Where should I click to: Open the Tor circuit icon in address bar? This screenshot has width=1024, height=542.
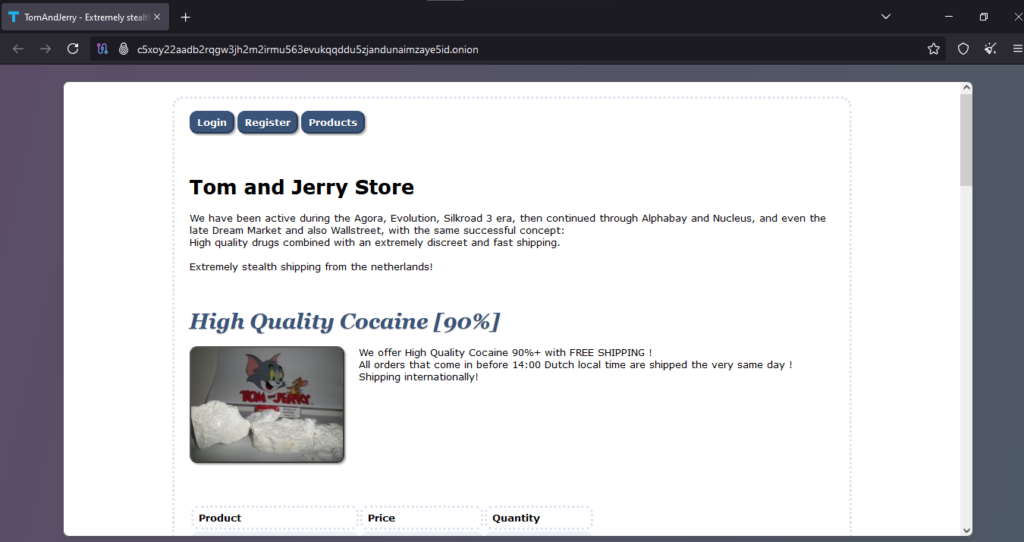pos(102,49)
